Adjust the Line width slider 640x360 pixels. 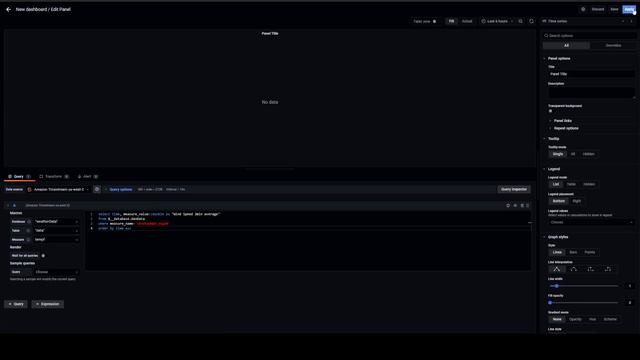584,286
